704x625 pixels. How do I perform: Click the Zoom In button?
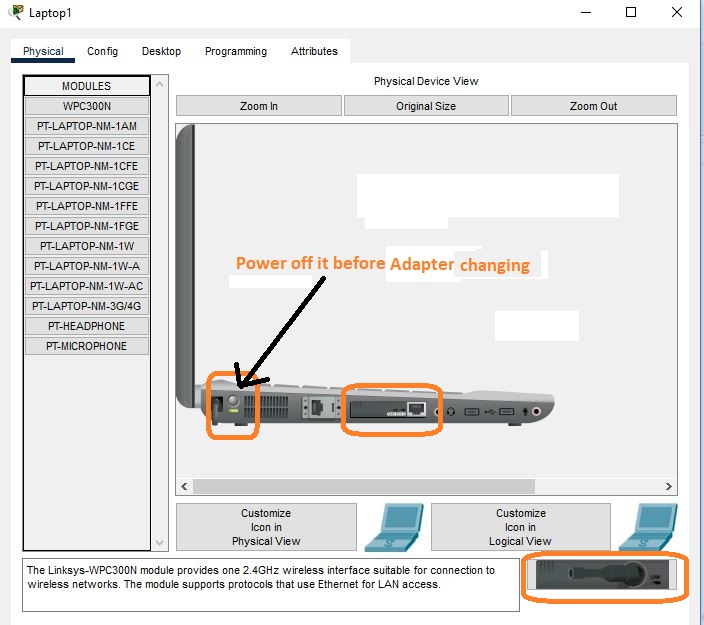pos(259,106)
